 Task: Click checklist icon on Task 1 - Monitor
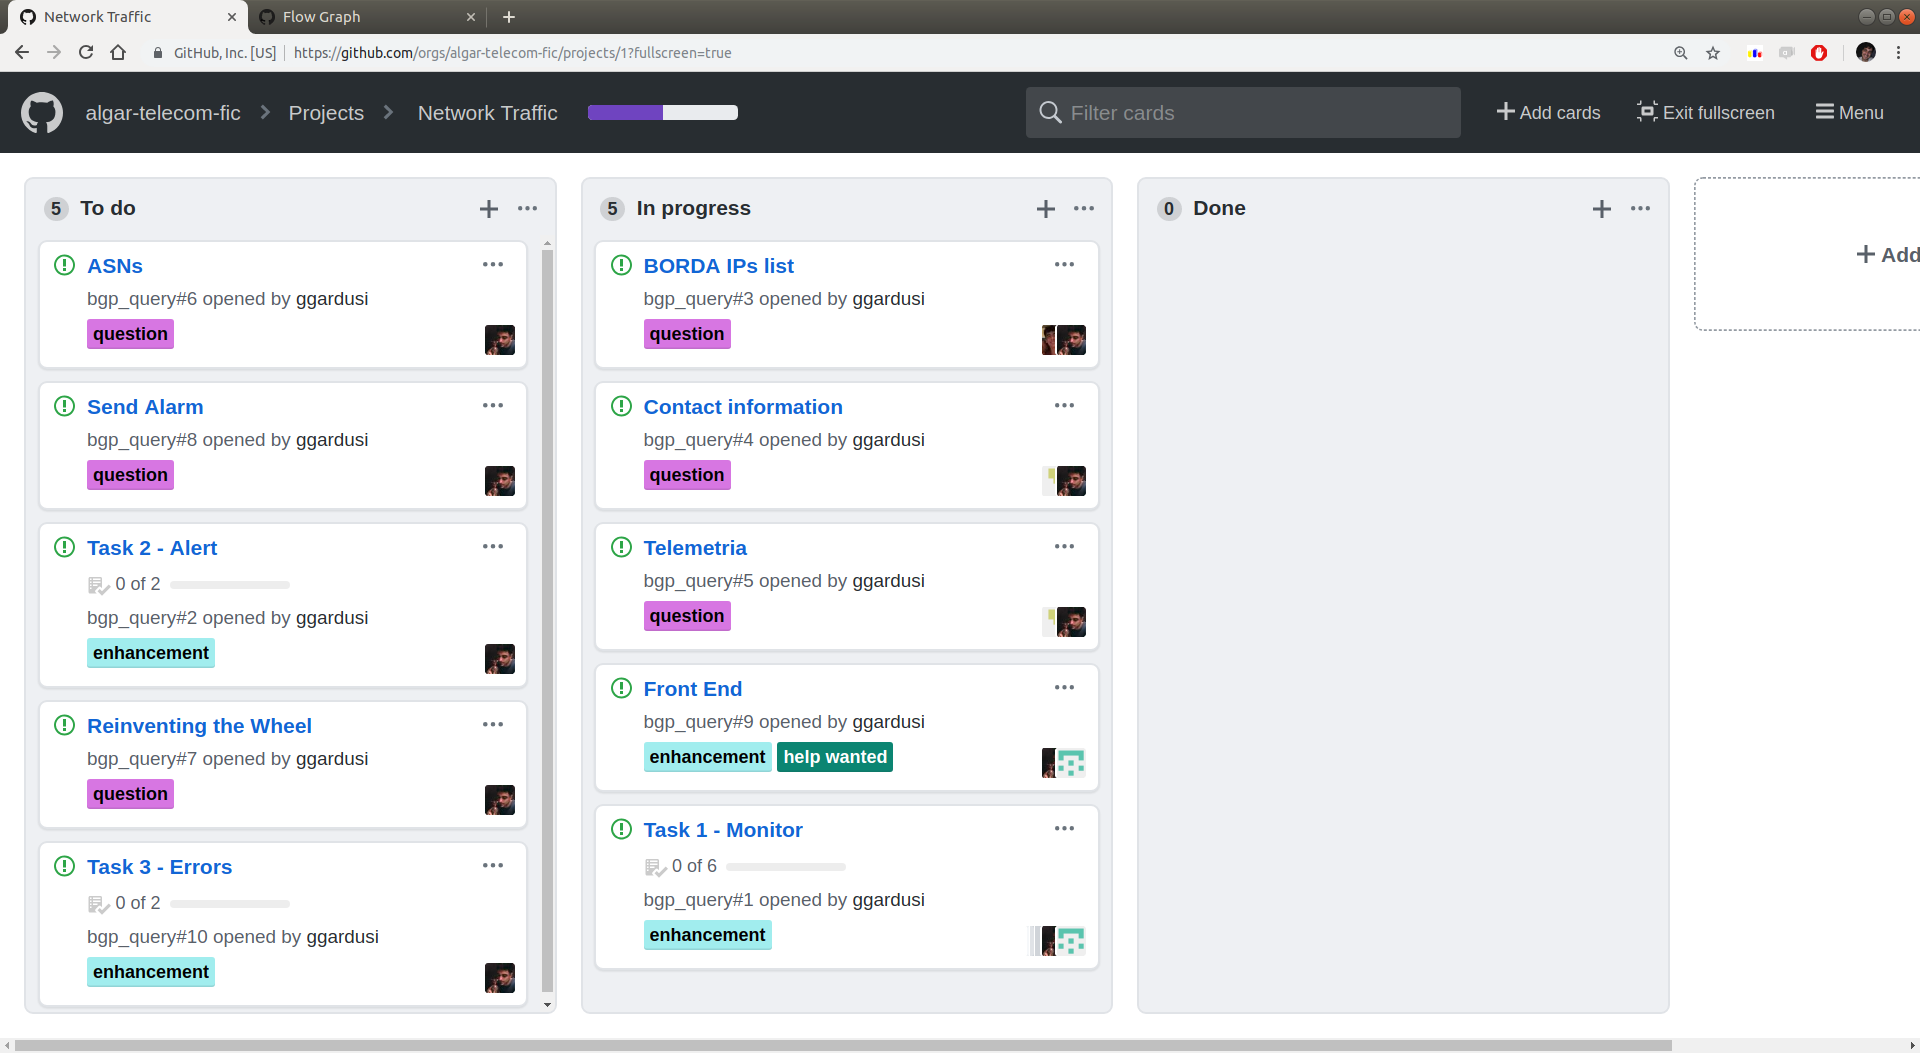pos(655,867)
